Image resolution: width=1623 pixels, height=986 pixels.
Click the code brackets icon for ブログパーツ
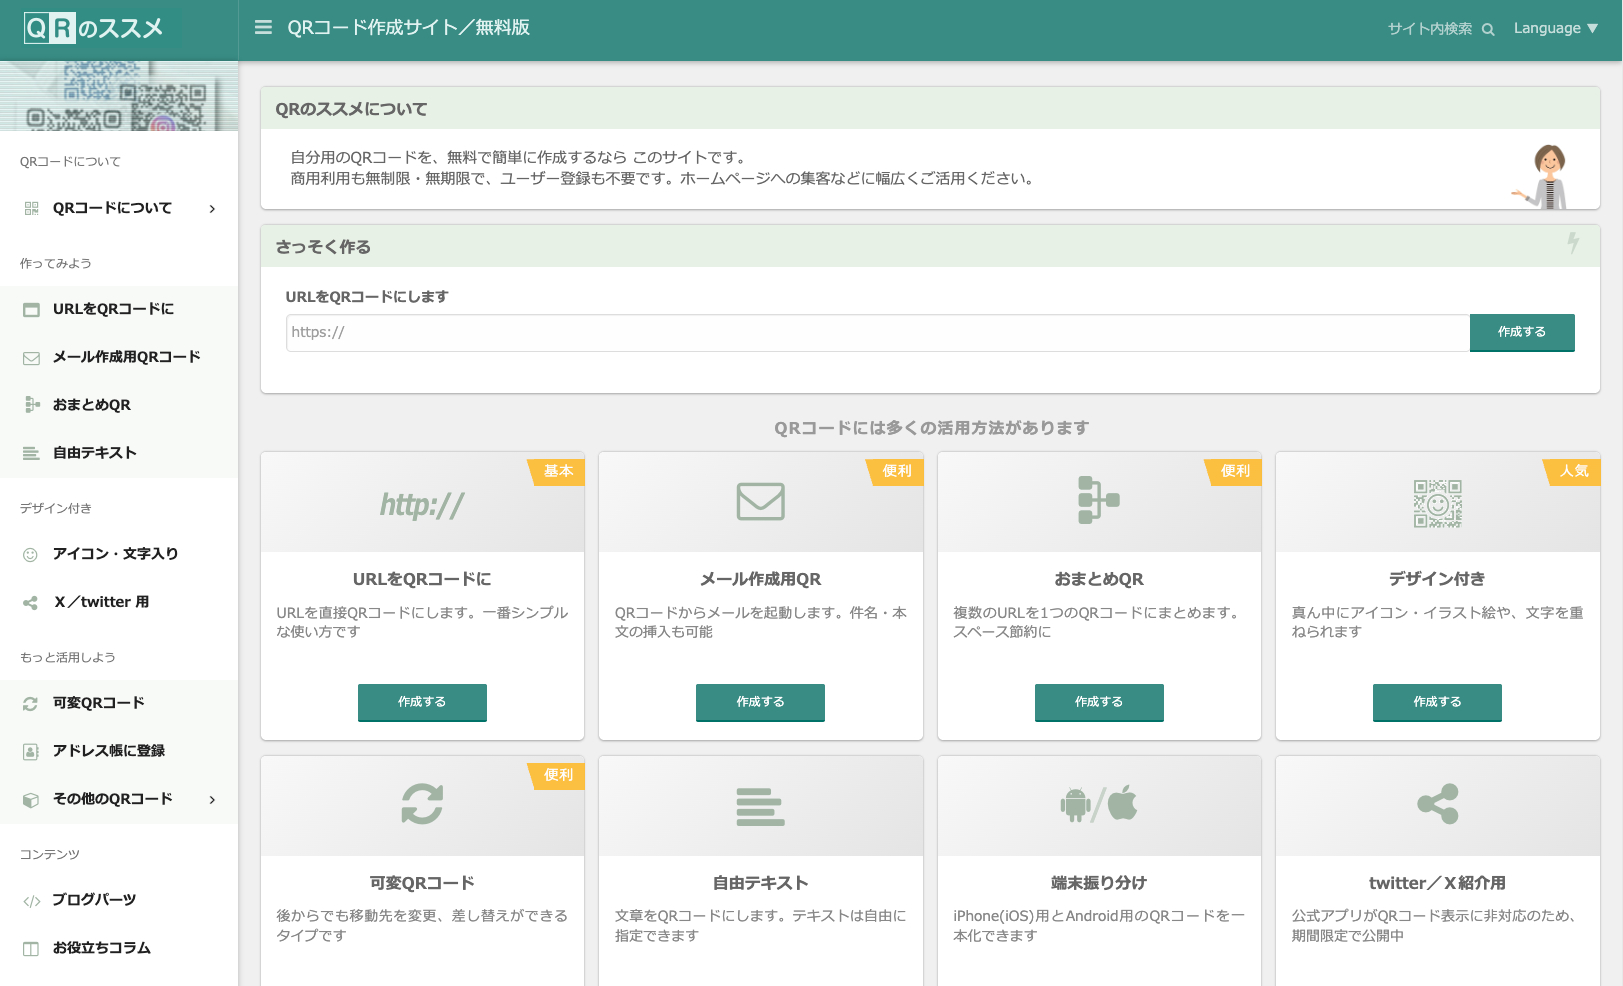(31, 901)
